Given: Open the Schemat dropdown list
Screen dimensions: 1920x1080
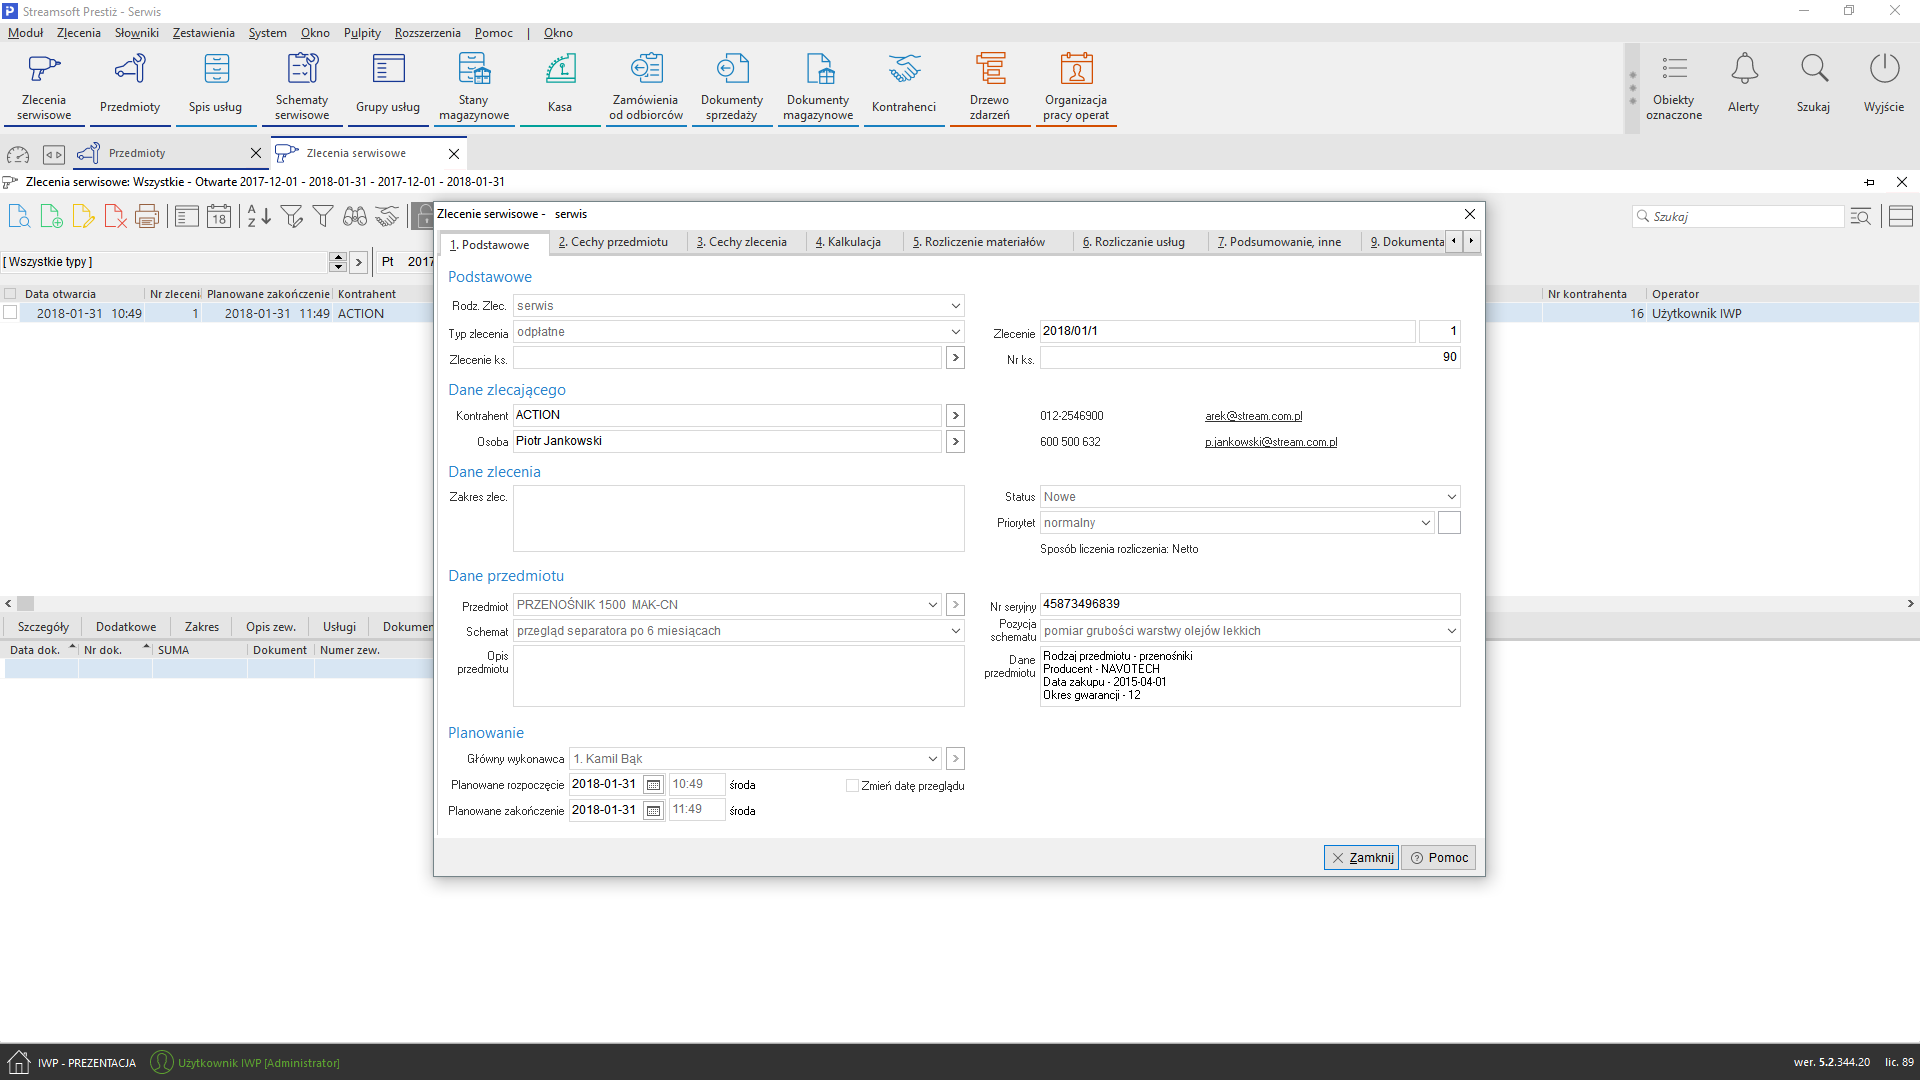Looking at the screenshot, I should click(955, 631).
